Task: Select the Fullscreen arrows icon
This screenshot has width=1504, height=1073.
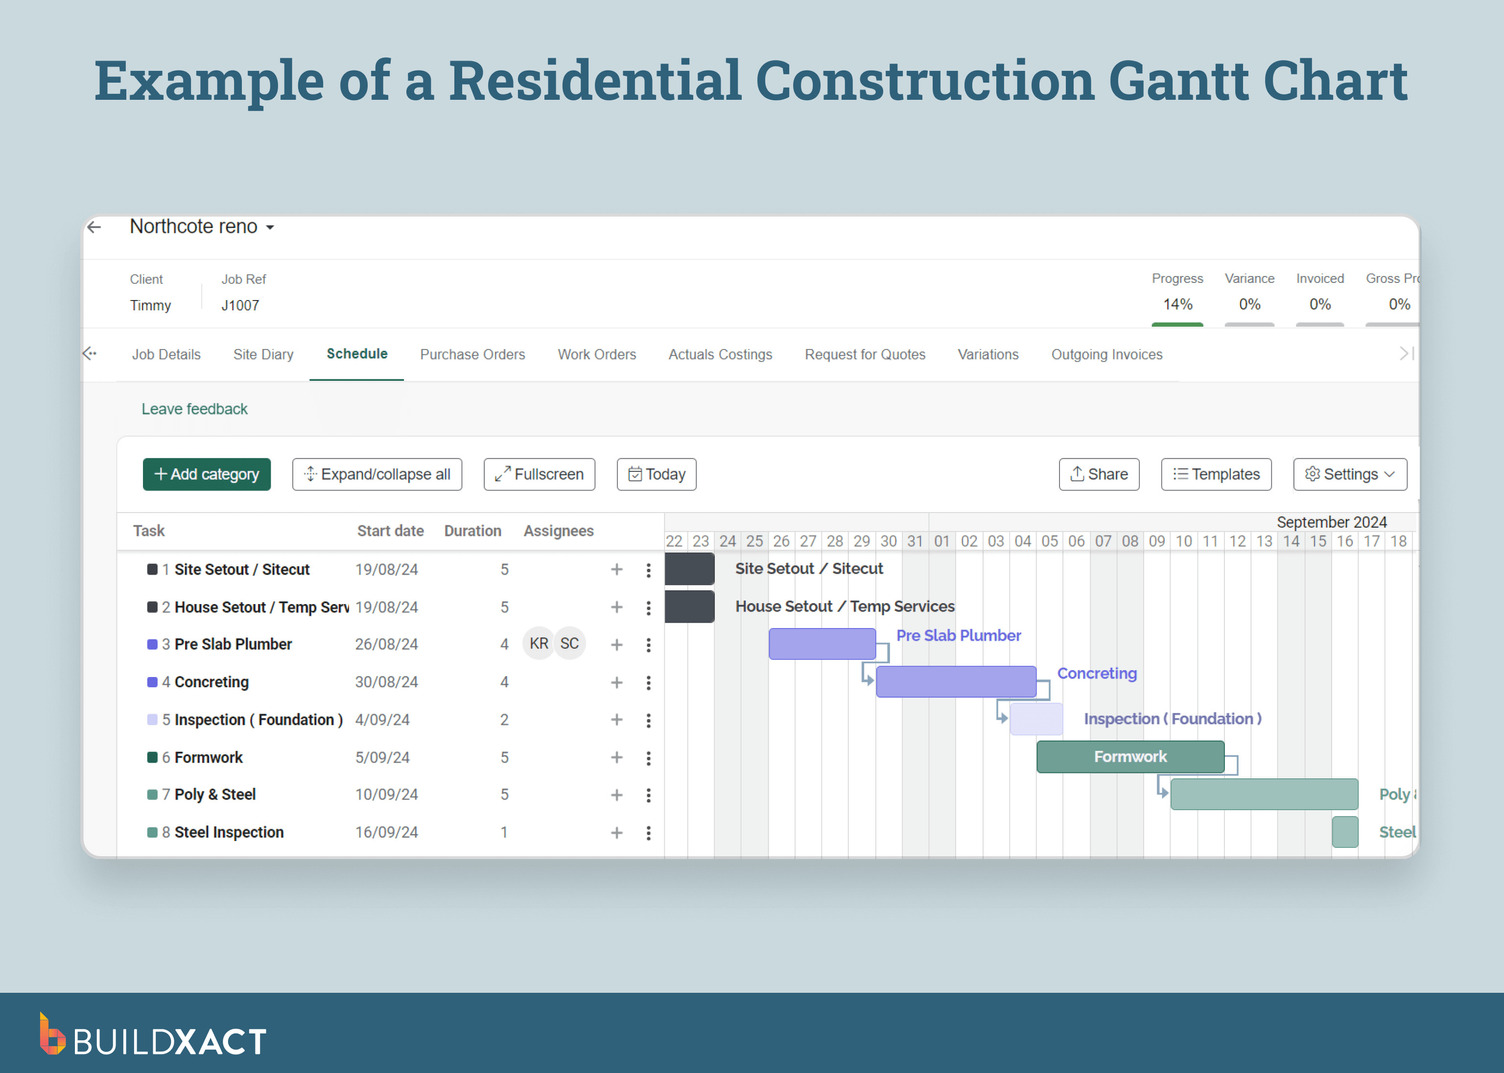Action: coord(503,474)
